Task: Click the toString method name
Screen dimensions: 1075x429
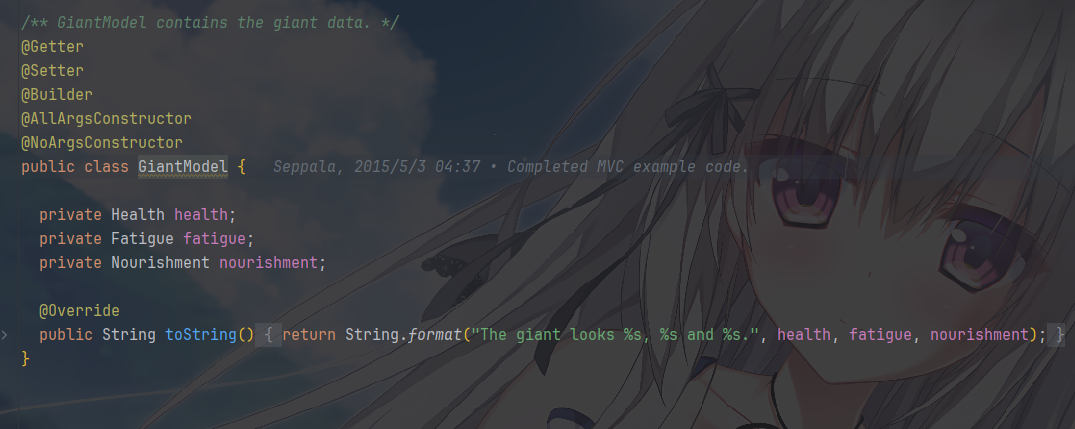Action: point(201,334)
